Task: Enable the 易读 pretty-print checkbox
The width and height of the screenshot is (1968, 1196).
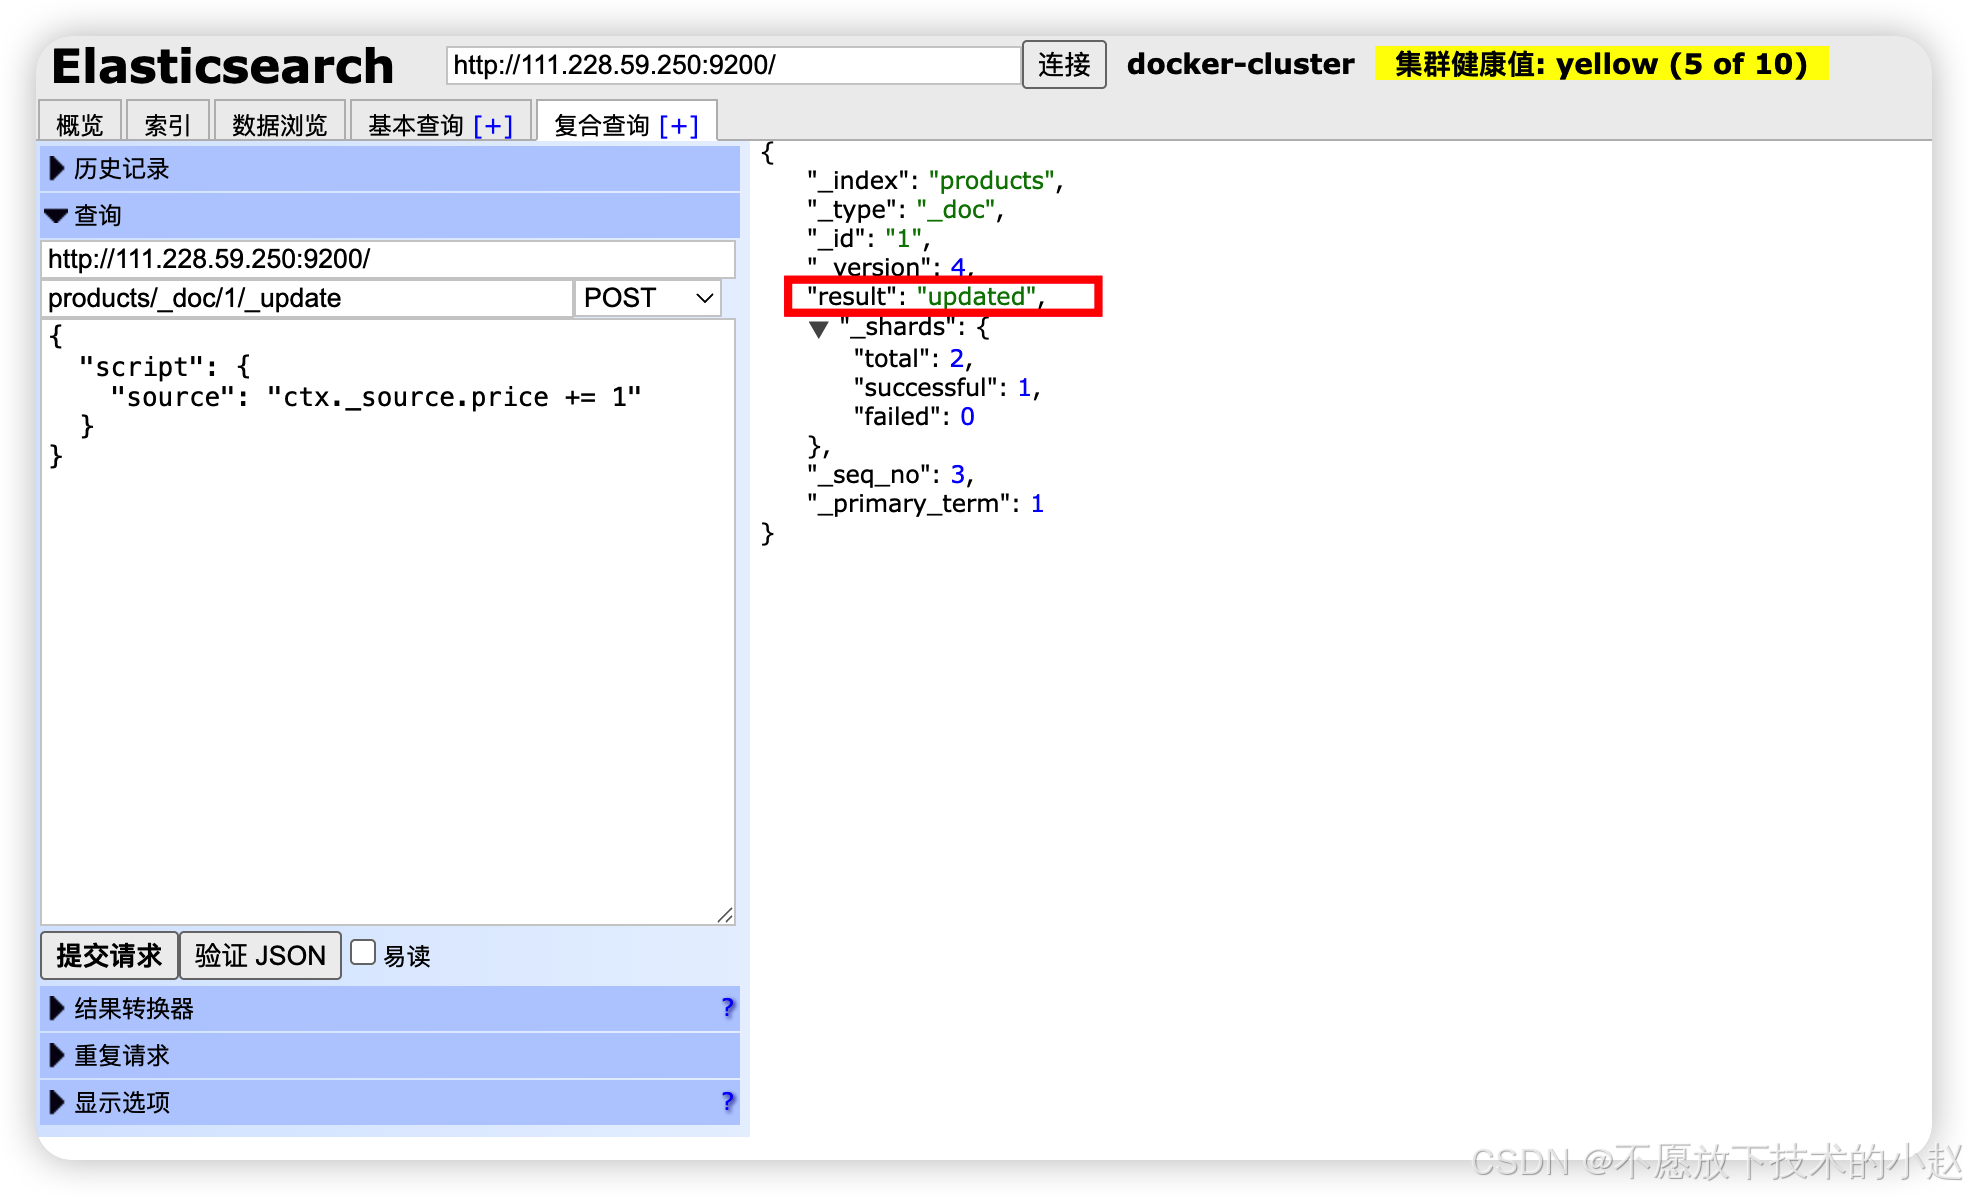Action: click(364, 953)
